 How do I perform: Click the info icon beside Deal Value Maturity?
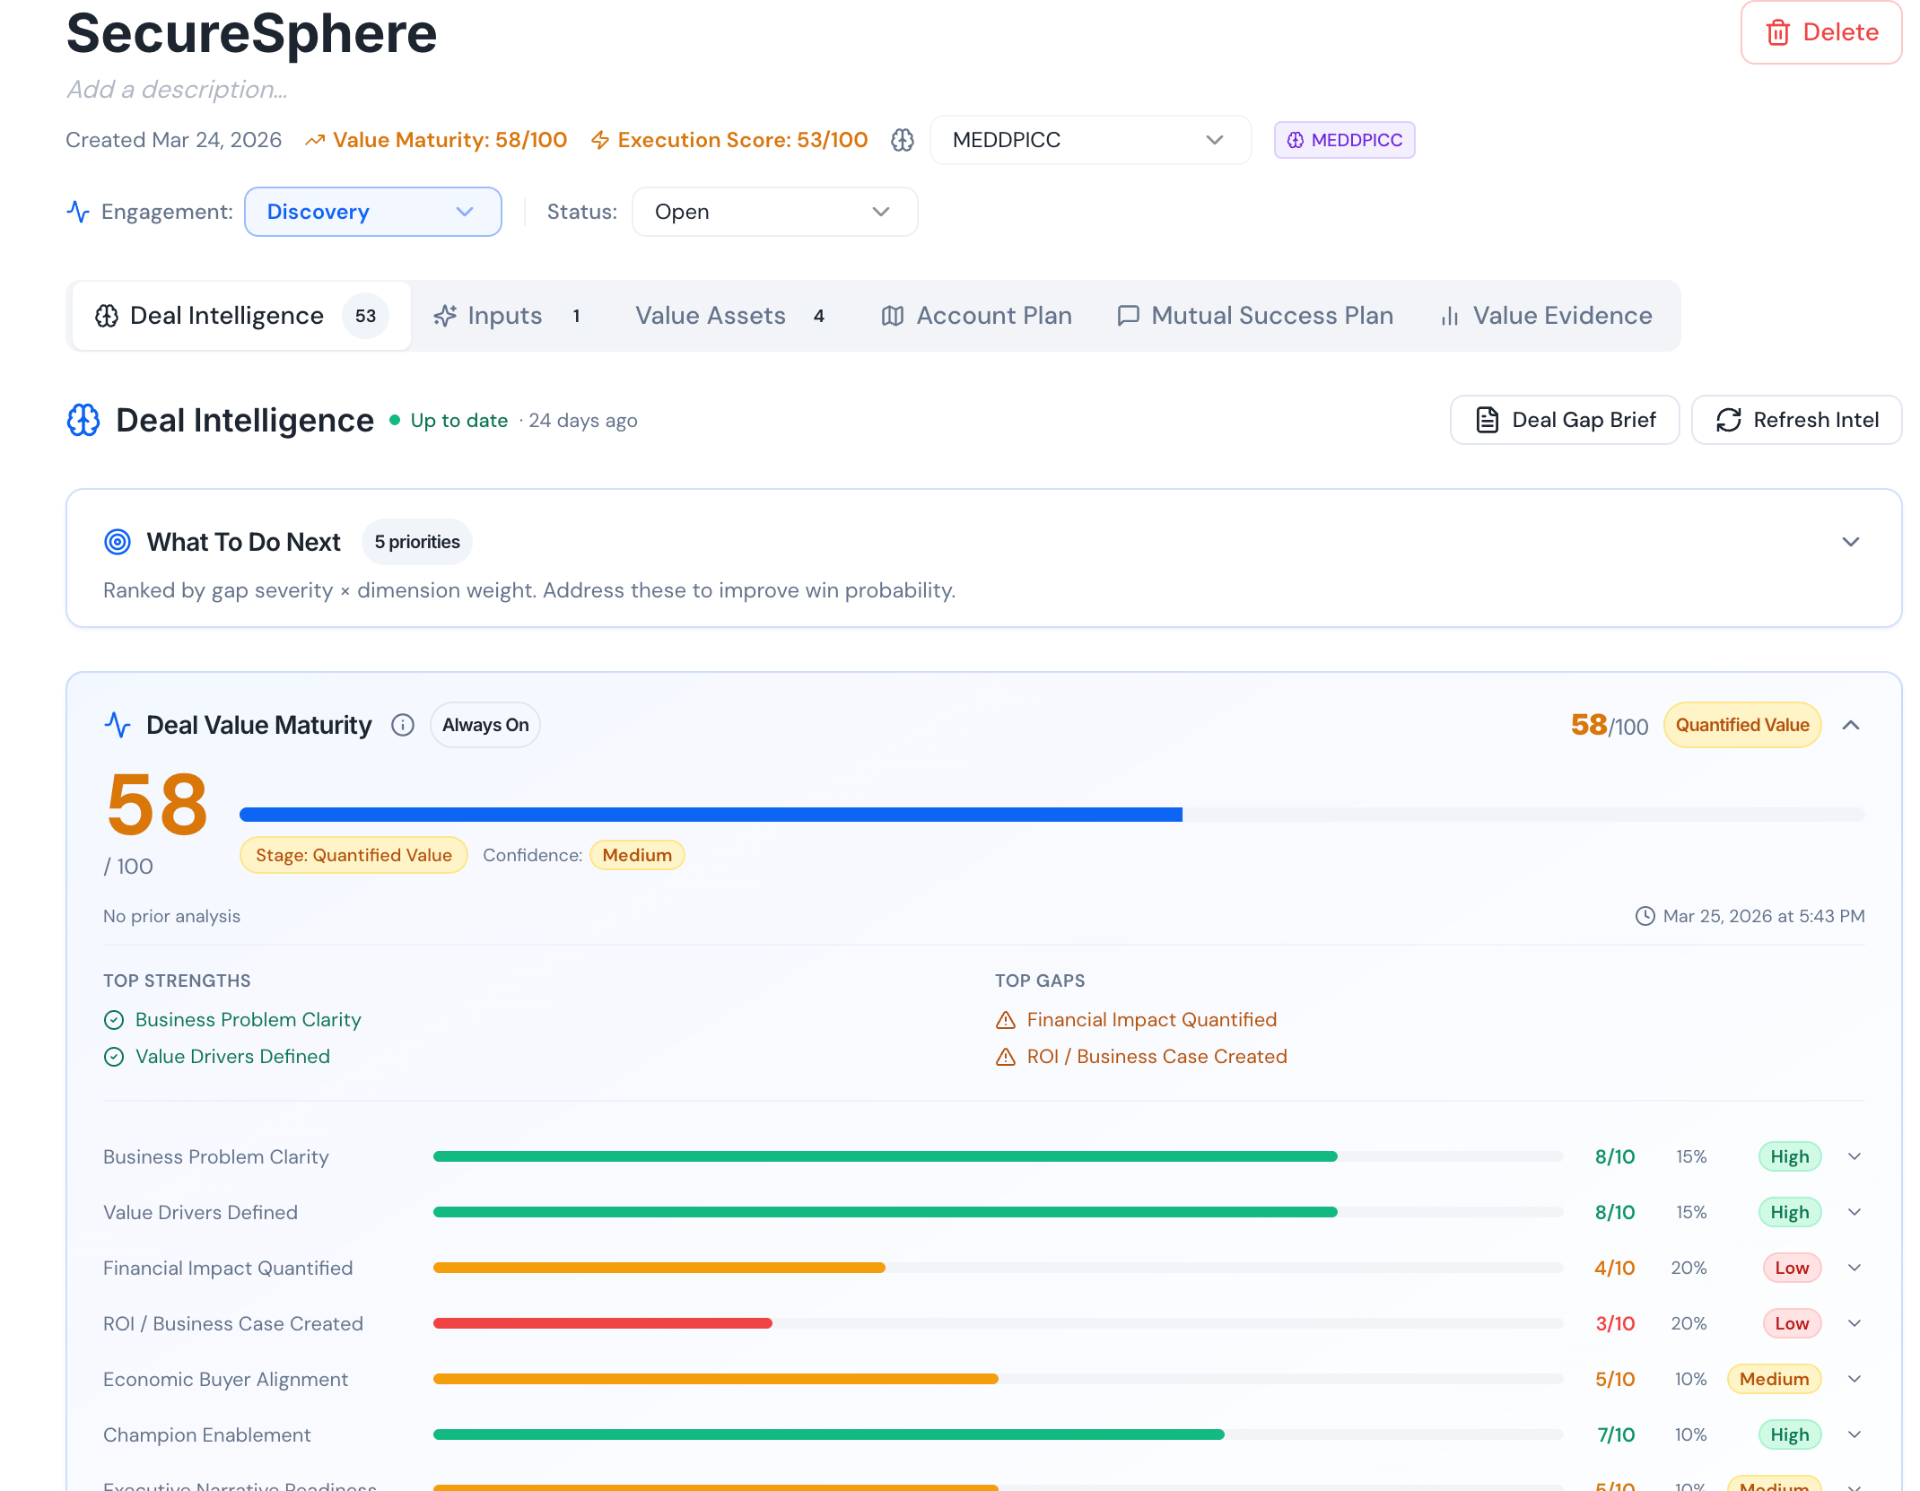[402, 725]
